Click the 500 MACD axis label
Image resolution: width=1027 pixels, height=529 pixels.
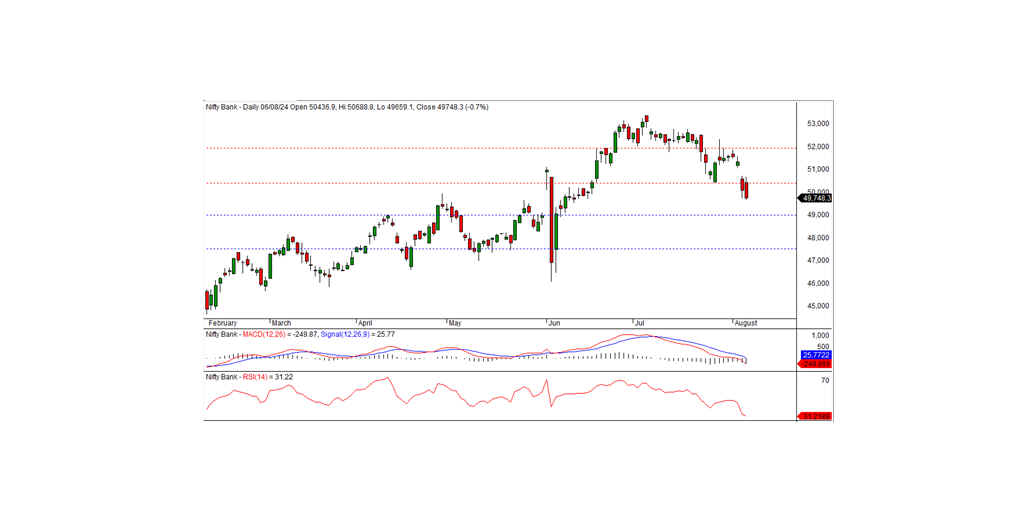point(823,347)
